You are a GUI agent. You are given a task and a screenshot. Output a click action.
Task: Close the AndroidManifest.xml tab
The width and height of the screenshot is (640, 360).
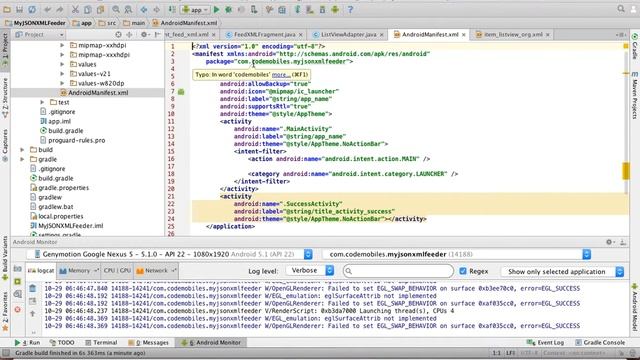(x=464, y=35)
